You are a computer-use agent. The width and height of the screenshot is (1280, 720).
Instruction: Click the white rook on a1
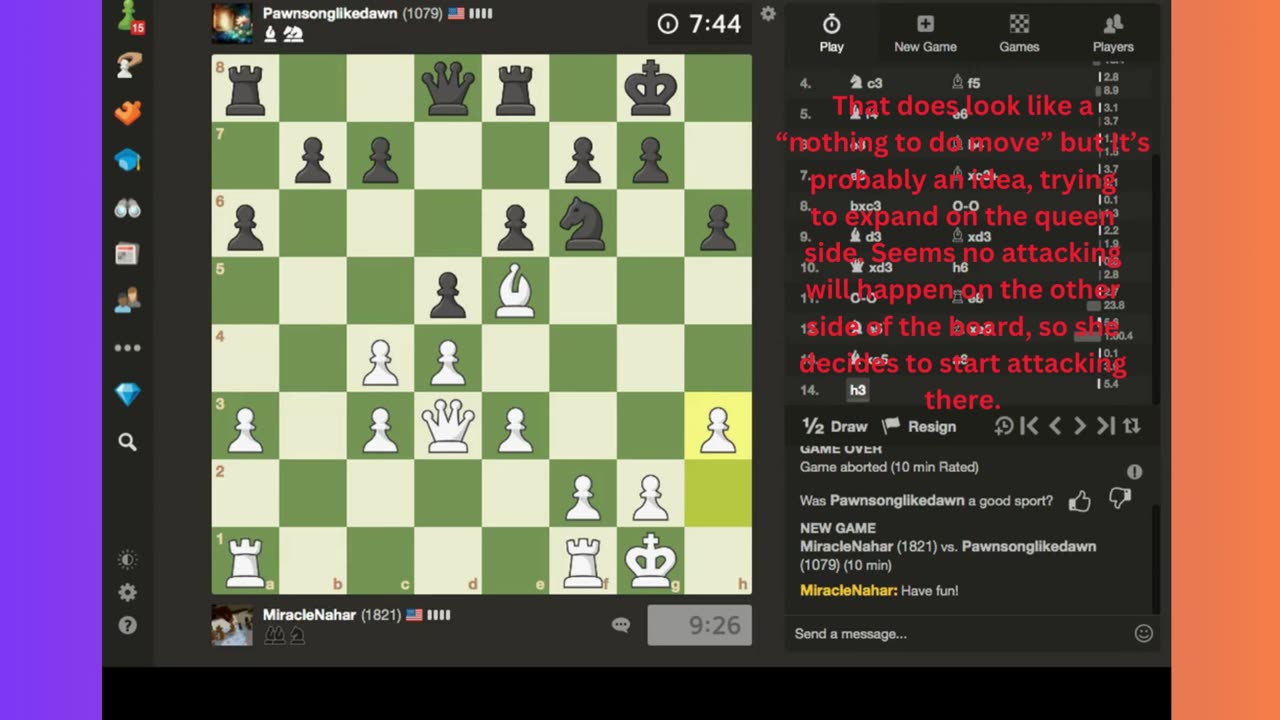[x=245, y=560]
